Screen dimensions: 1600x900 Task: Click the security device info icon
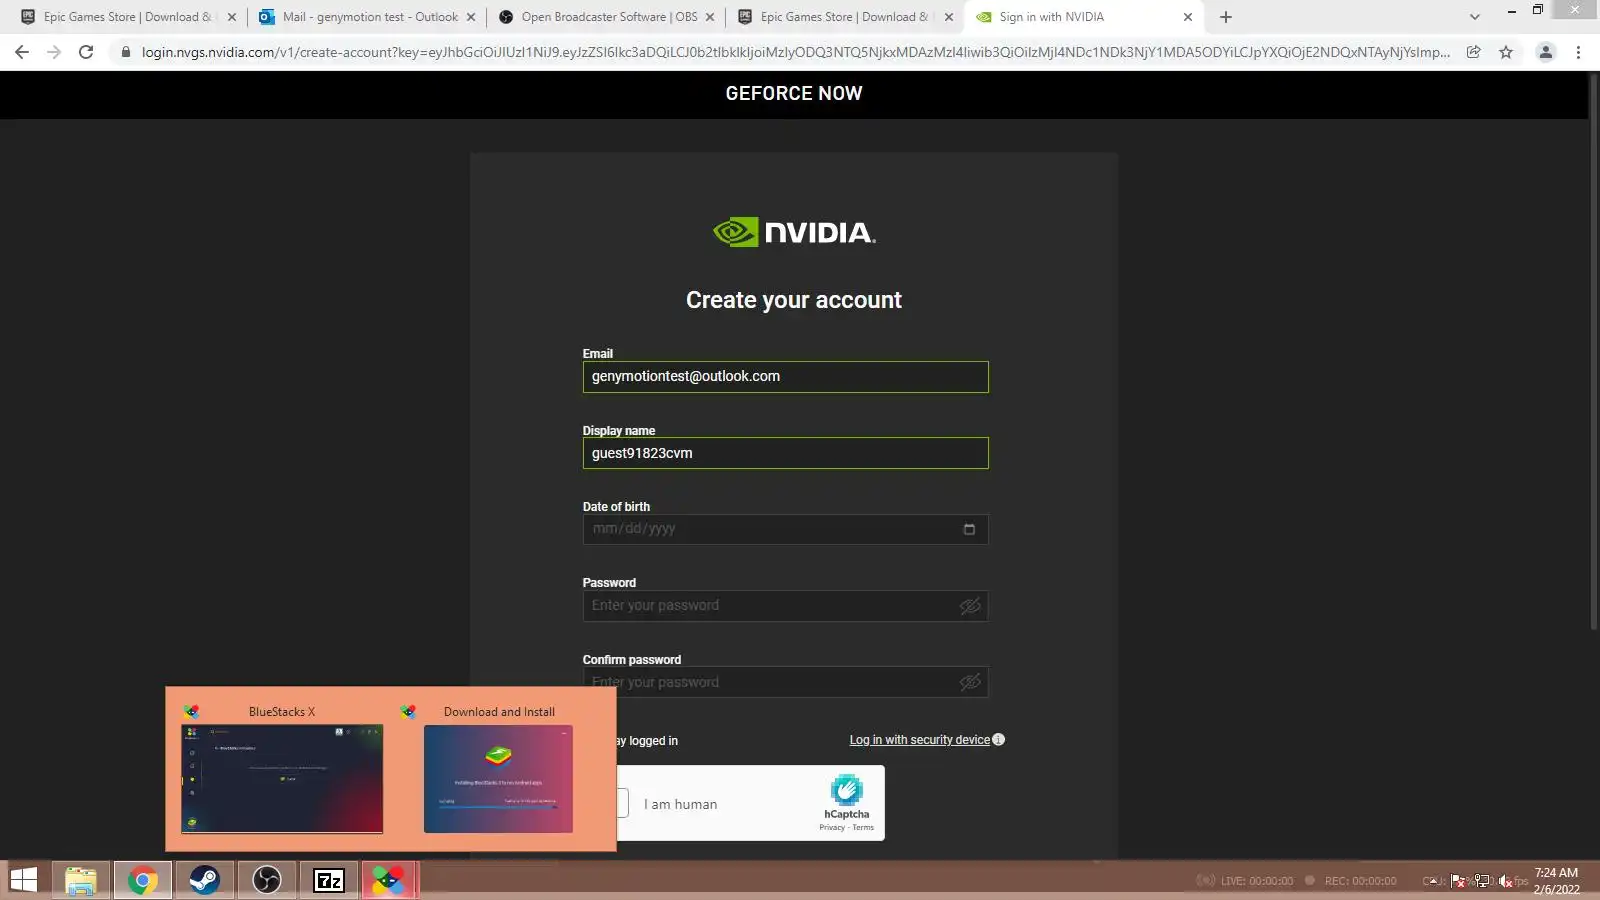[x=998, y=740]
